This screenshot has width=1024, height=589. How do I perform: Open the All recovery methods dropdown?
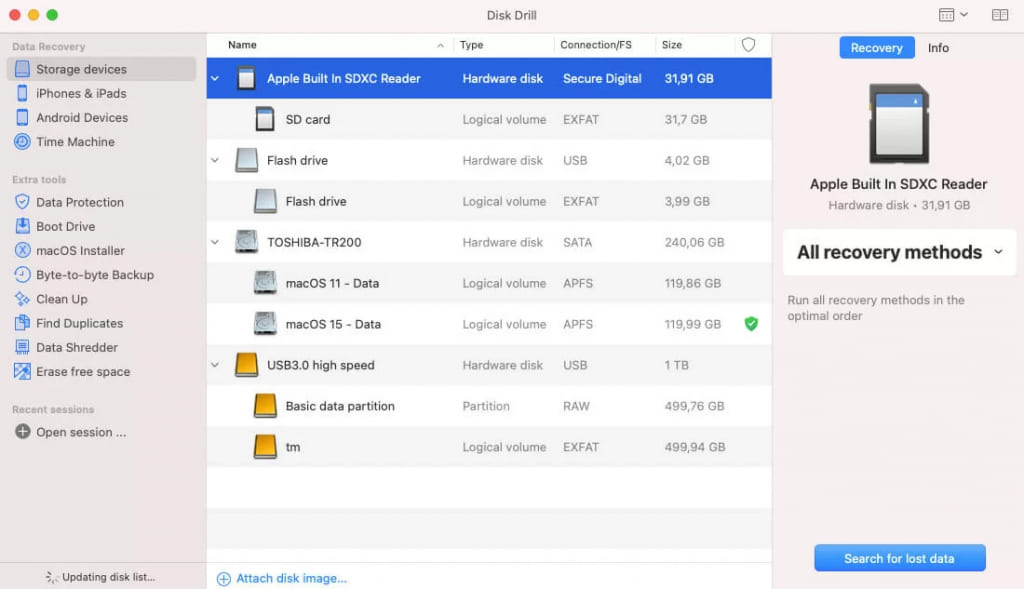pos(899,252)
